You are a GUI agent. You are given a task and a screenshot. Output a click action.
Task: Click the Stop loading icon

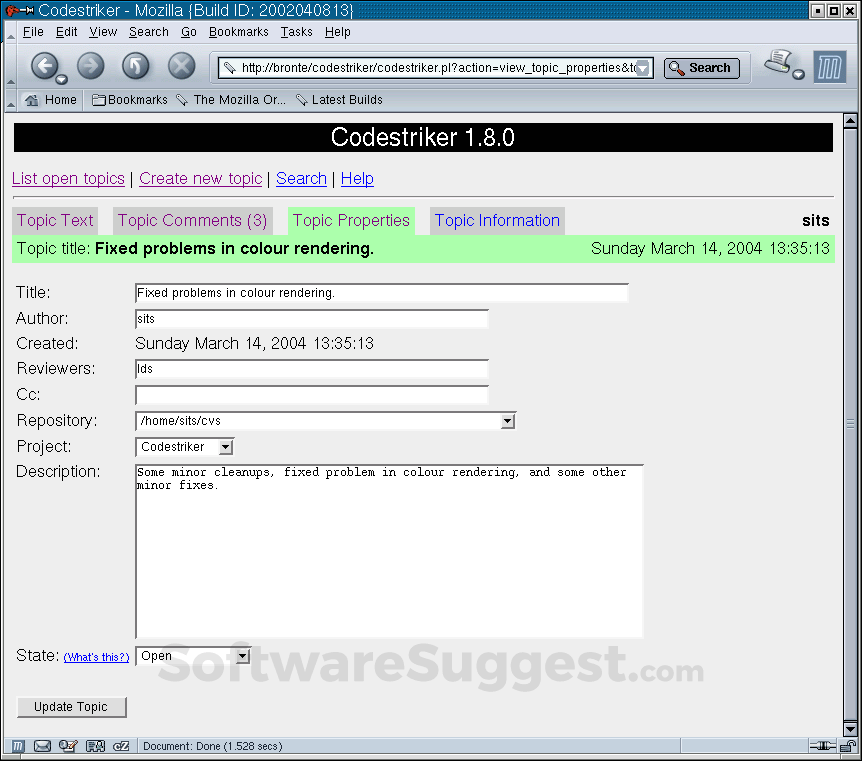[x=182, y=67]
